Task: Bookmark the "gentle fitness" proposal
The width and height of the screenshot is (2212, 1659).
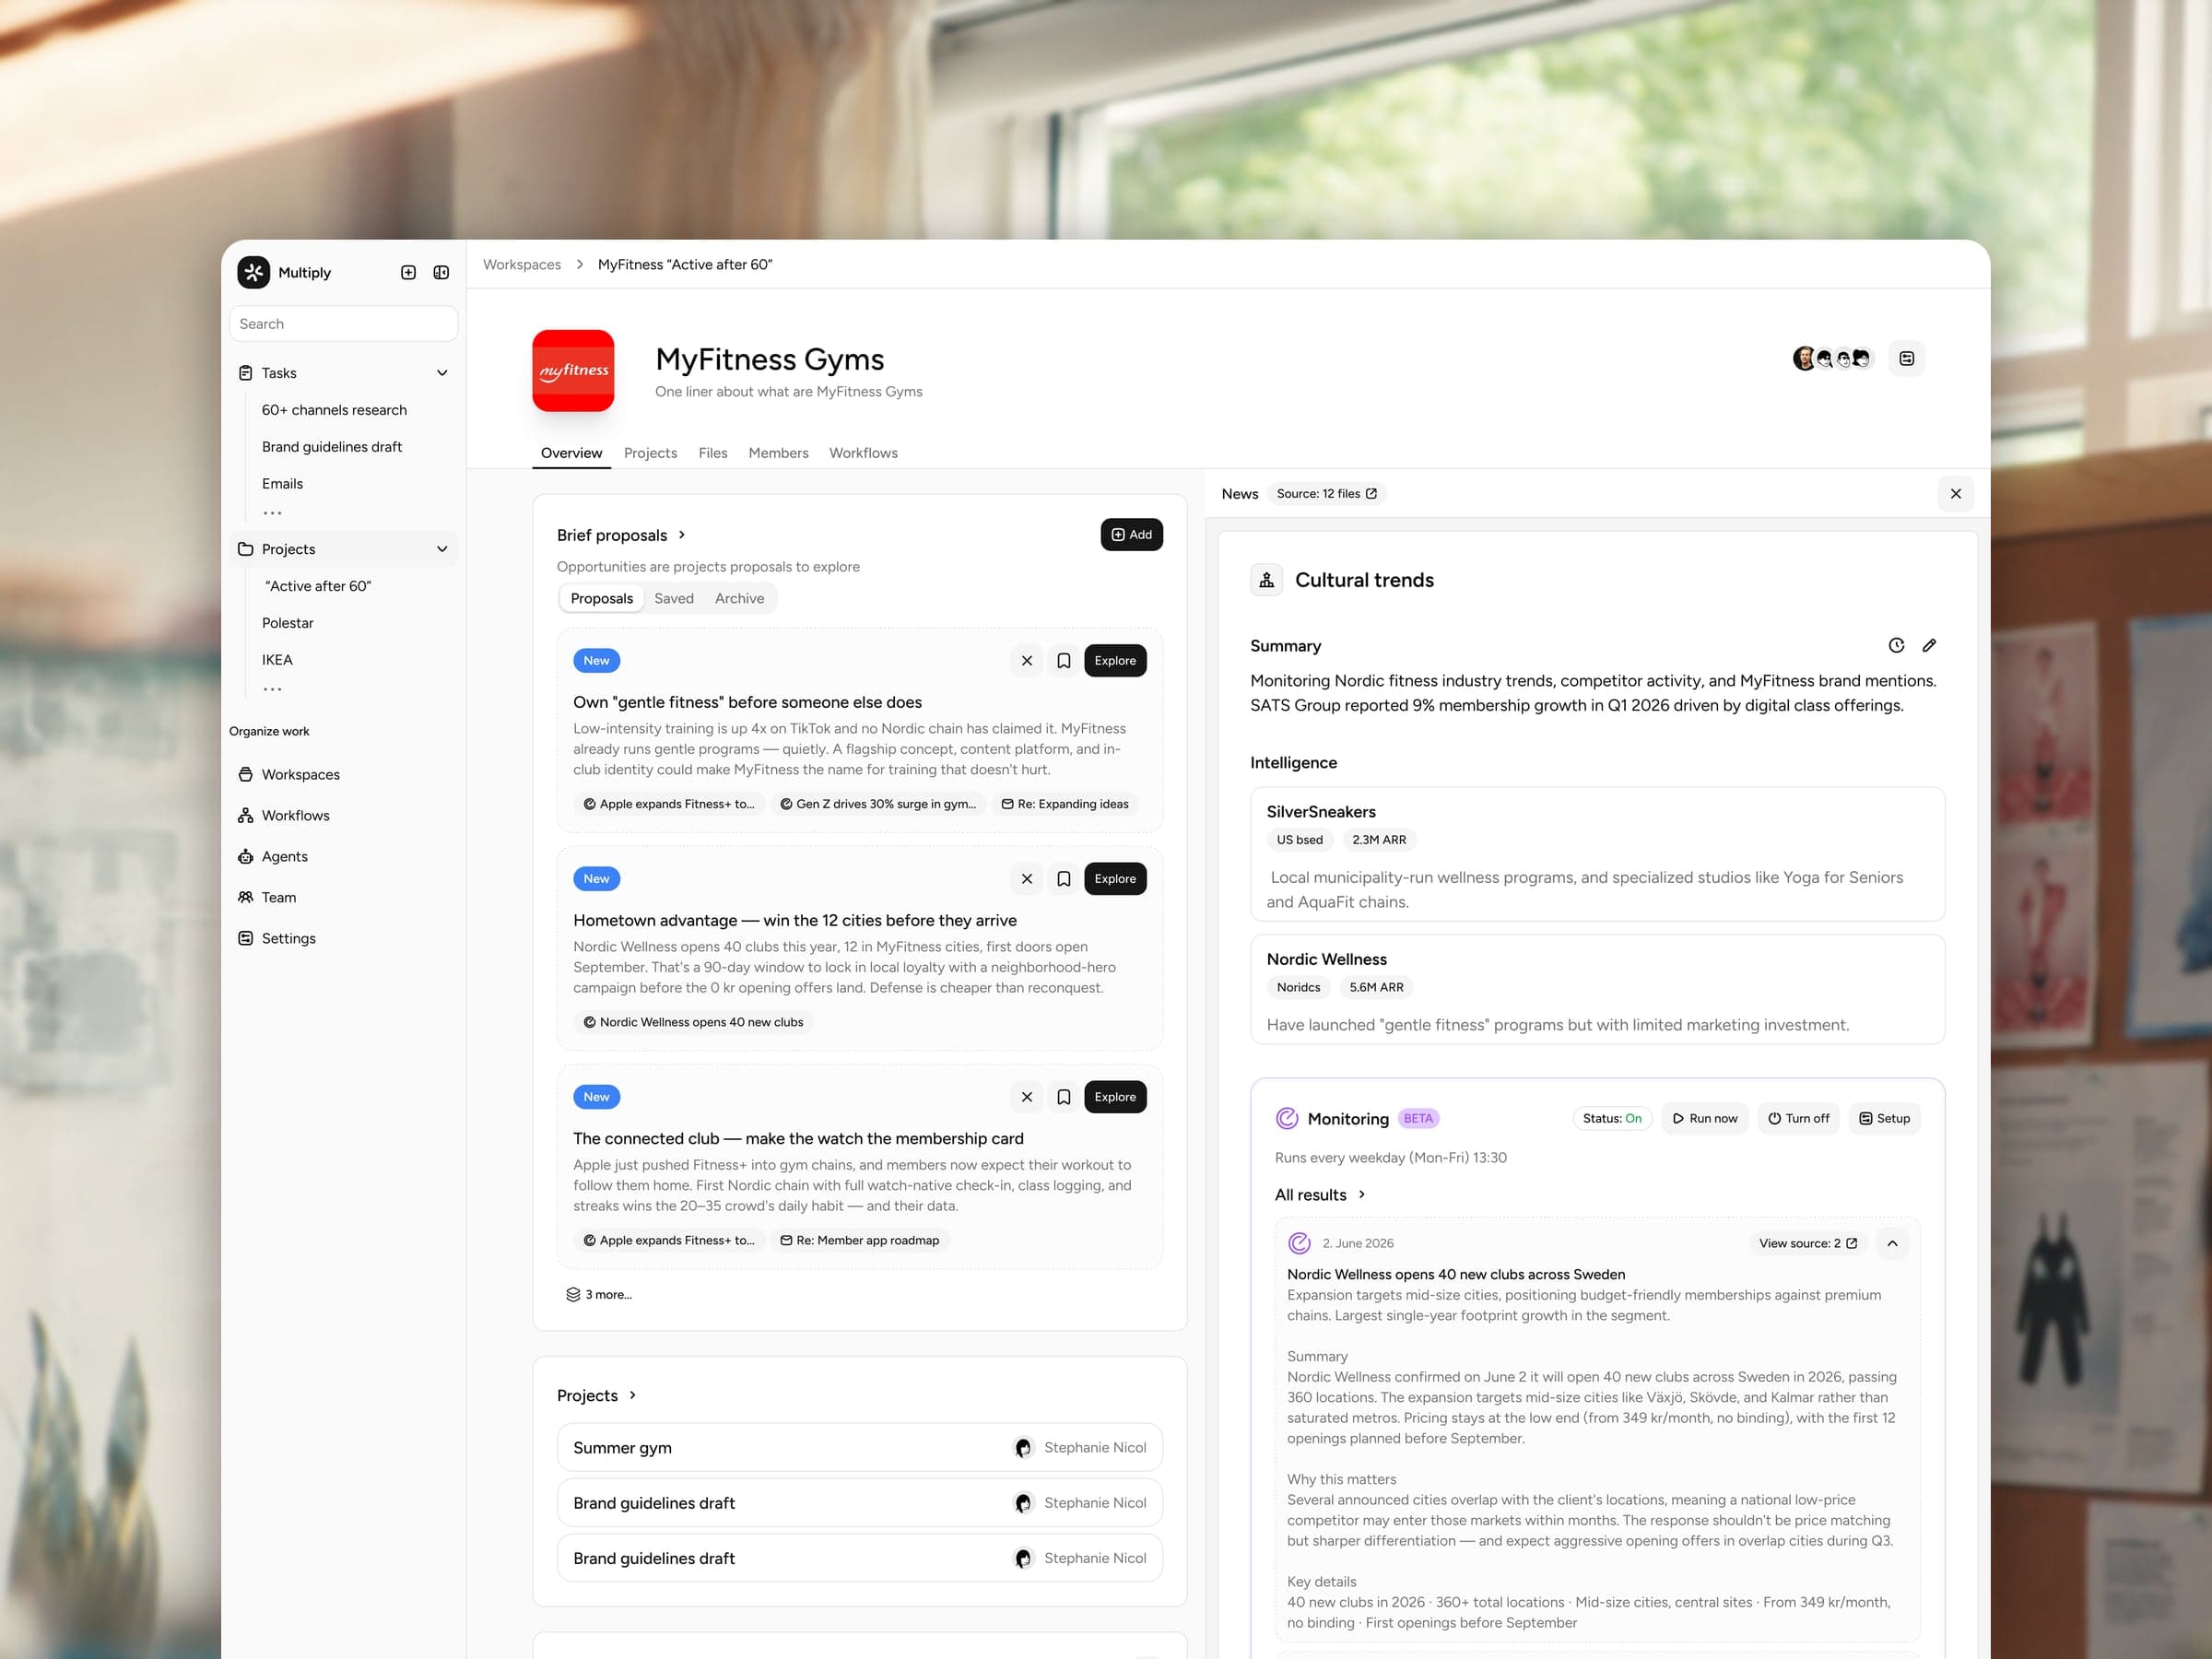Action: pos(1064,661)
